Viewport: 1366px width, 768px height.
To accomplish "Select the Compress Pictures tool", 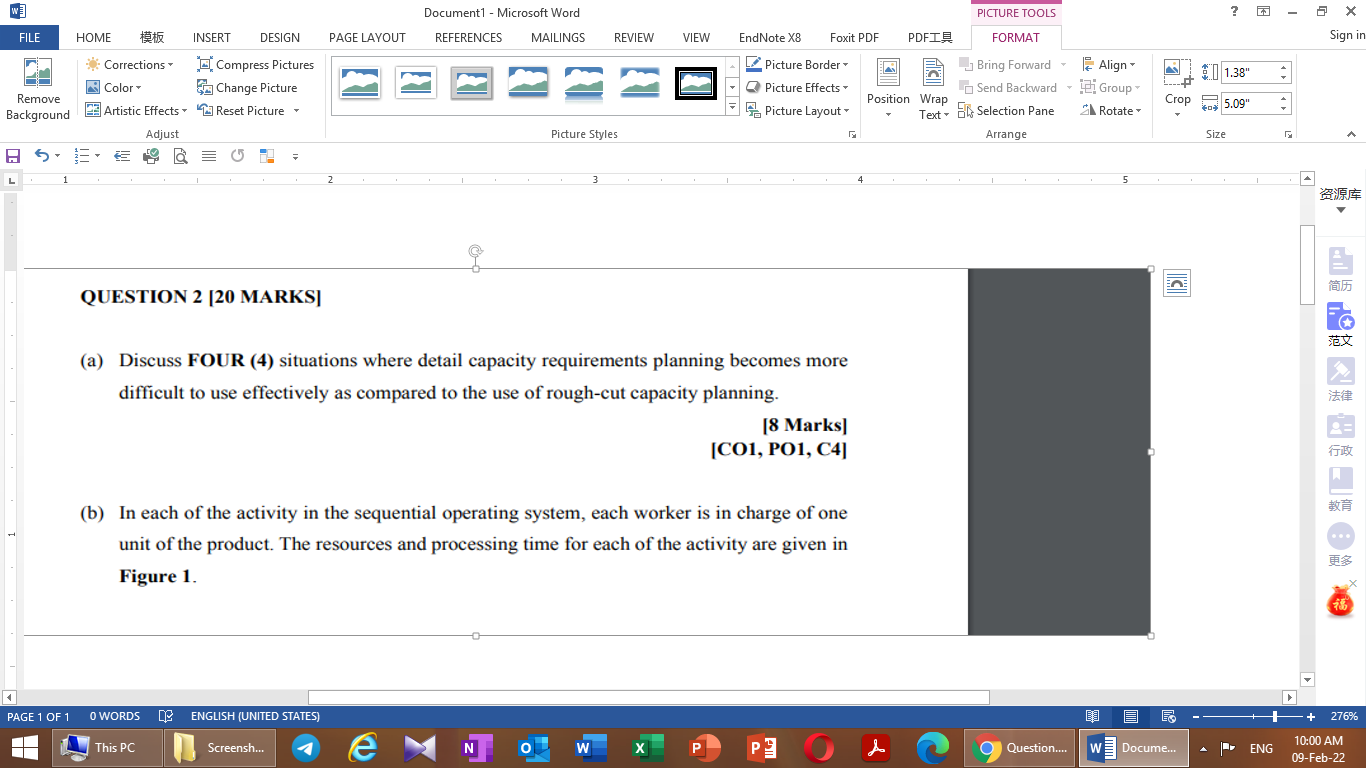I will click(x=255, y=64).
